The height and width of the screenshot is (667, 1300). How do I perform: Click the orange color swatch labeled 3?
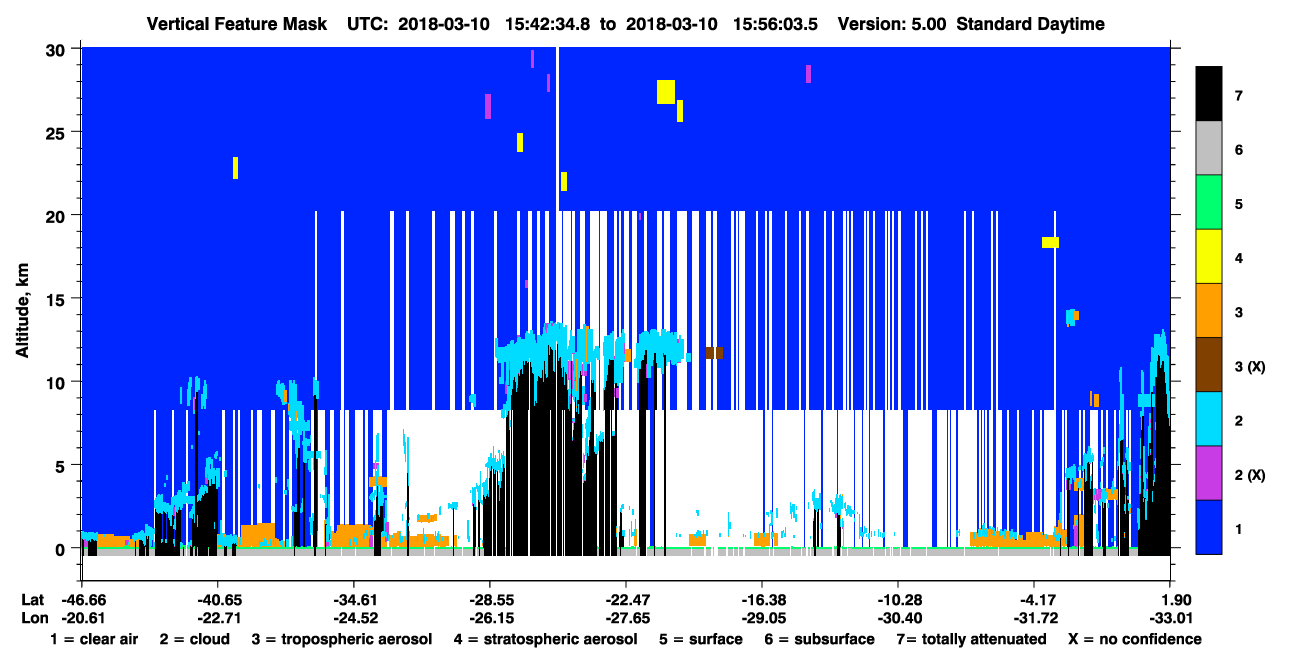[x=1208, y=312]
